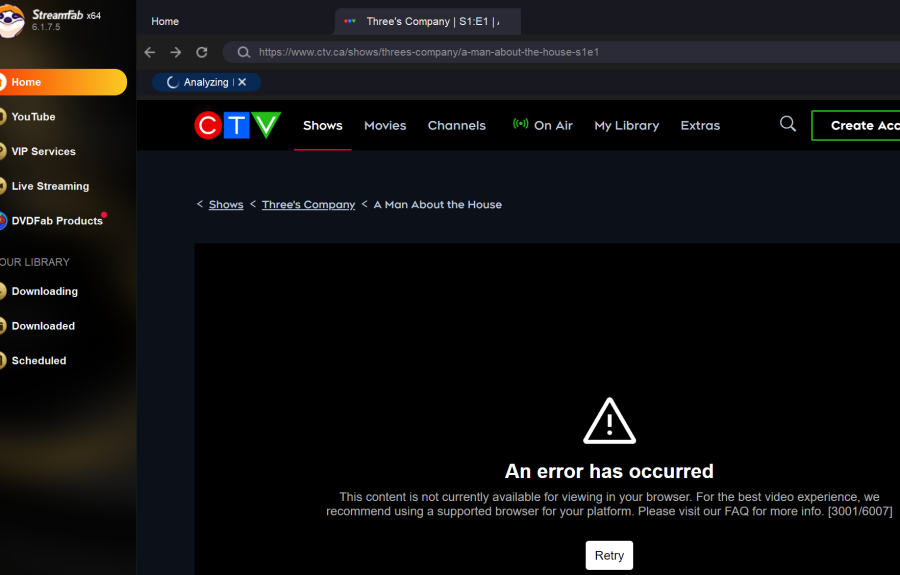The image size is (900, 575).
Task: Open DVDFab Products in sidebar
Action: 56,221
